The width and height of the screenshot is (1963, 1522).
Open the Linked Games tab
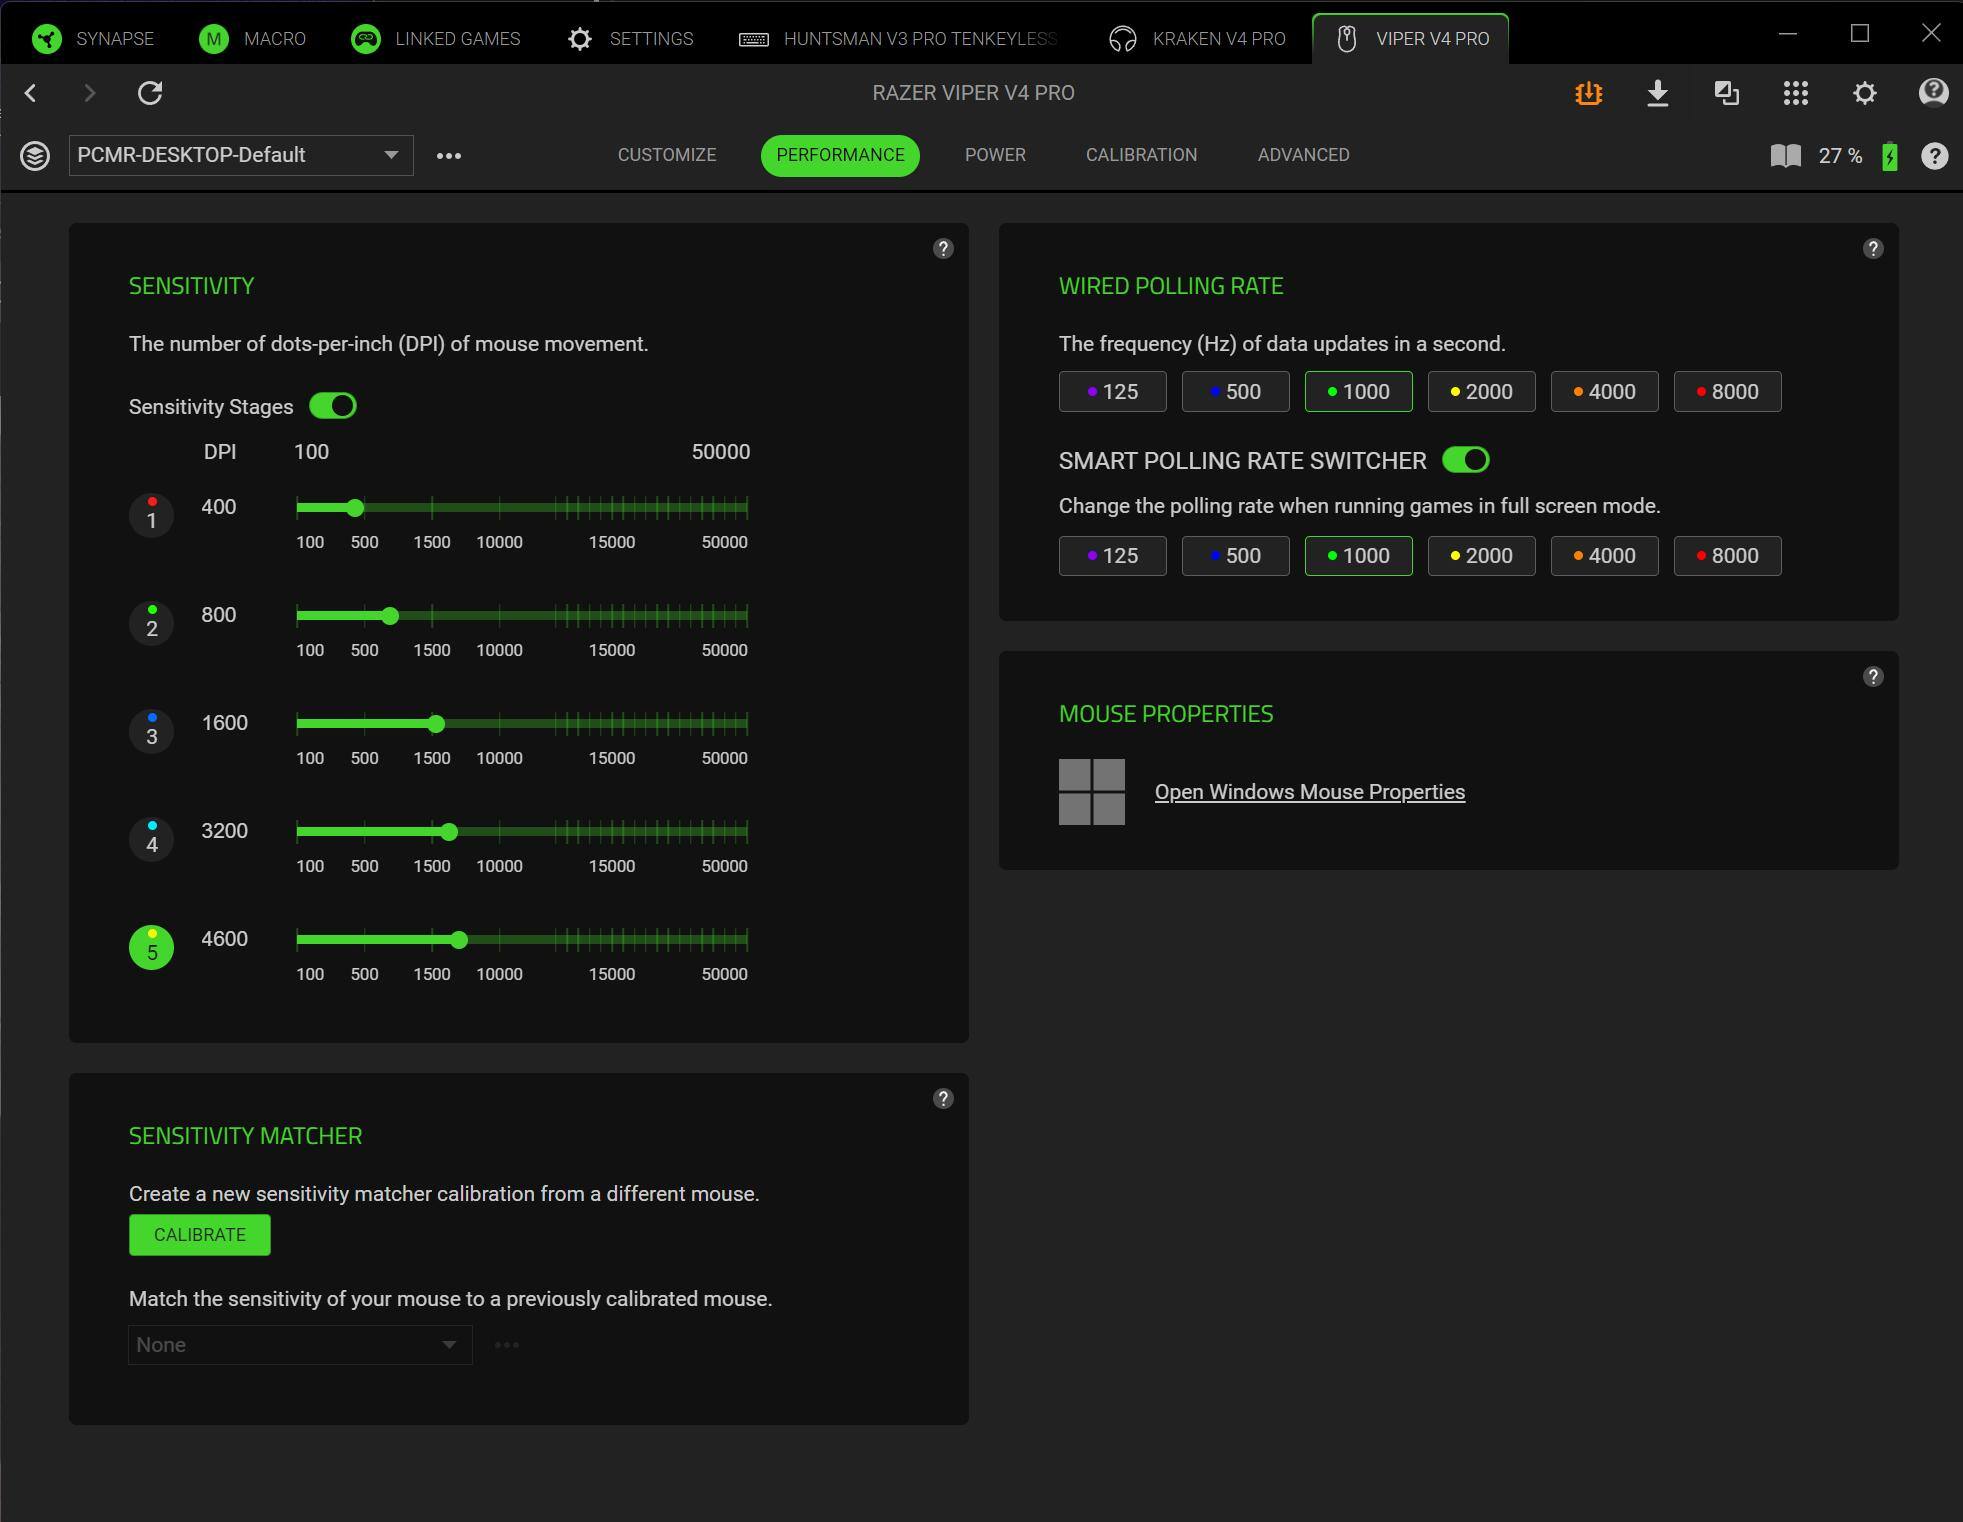click(436, 39)
